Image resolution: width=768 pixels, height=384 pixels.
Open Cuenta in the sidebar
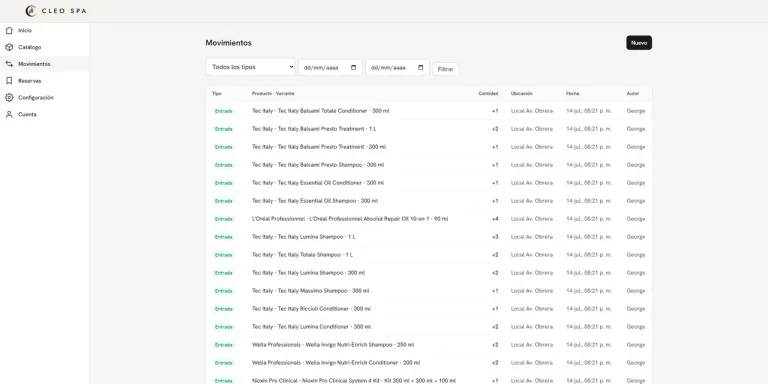click(x=44, y=114)
